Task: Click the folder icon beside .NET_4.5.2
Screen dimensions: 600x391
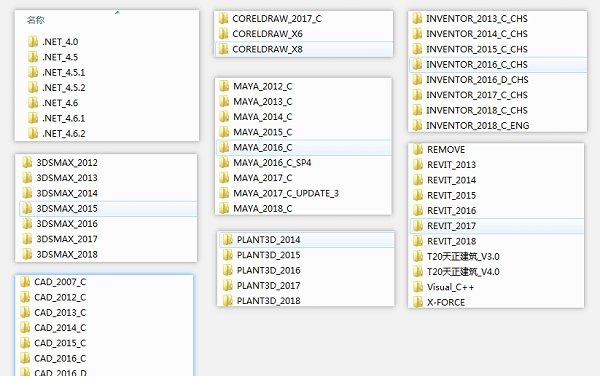Action: click(33, 87)
